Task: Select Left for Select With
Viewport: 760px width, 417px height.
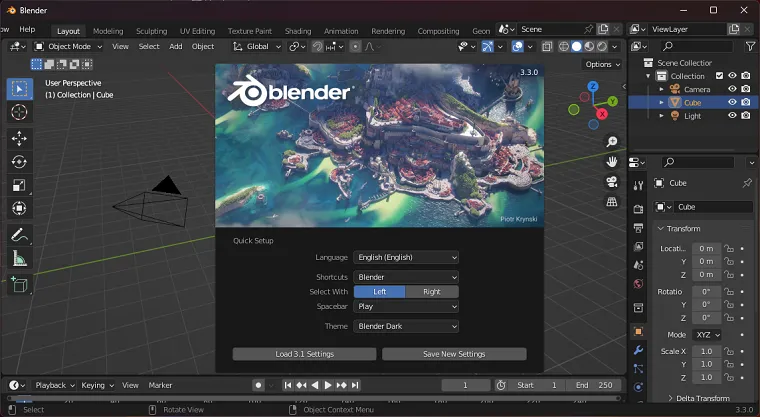Action: 380,291
